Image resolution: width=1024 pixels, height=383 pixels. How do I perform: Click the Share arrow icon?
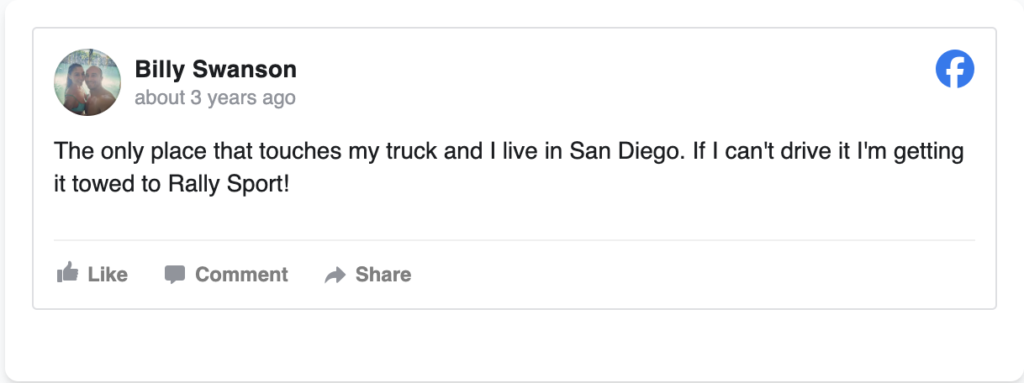335,275
